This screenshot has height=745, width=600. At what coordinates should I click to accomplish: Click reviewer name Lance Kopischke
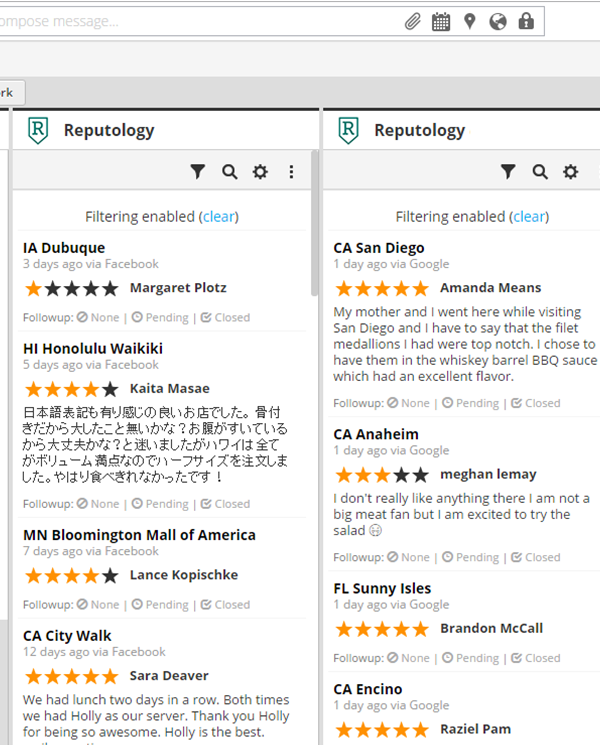click(x=184, y=574)
